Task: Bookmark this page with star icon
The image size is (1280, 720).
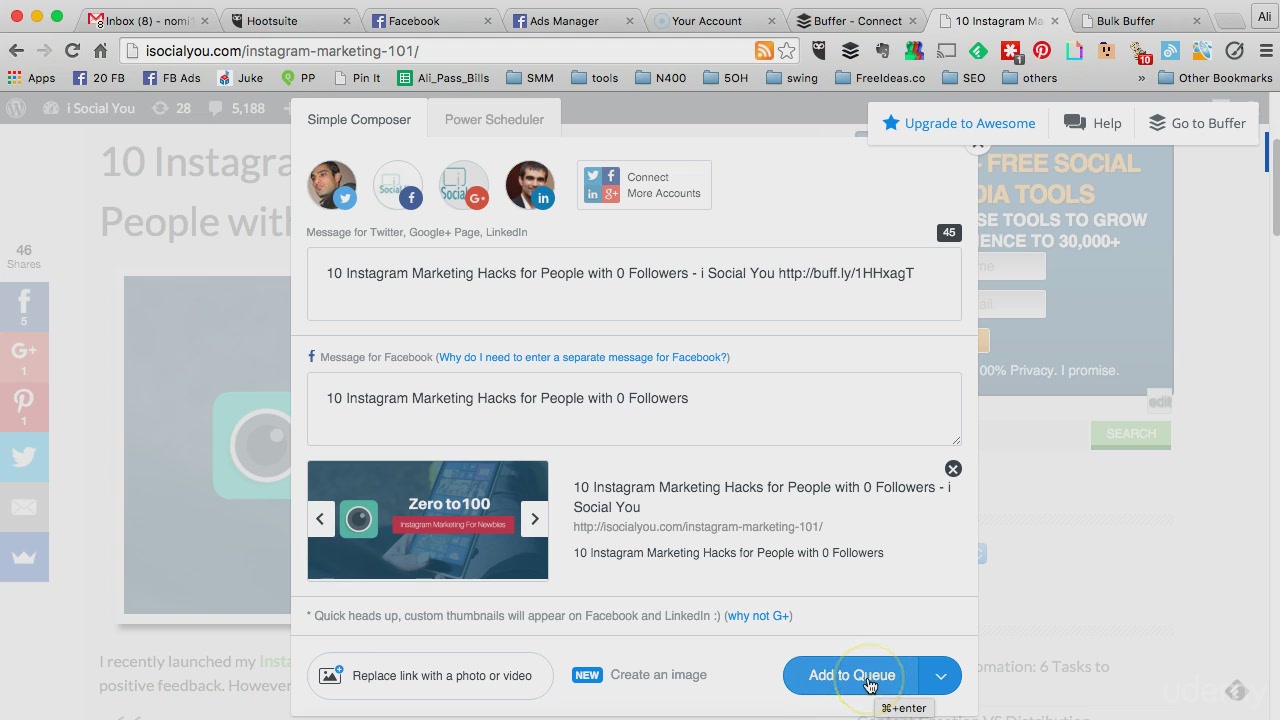Action: coord(787,51)
